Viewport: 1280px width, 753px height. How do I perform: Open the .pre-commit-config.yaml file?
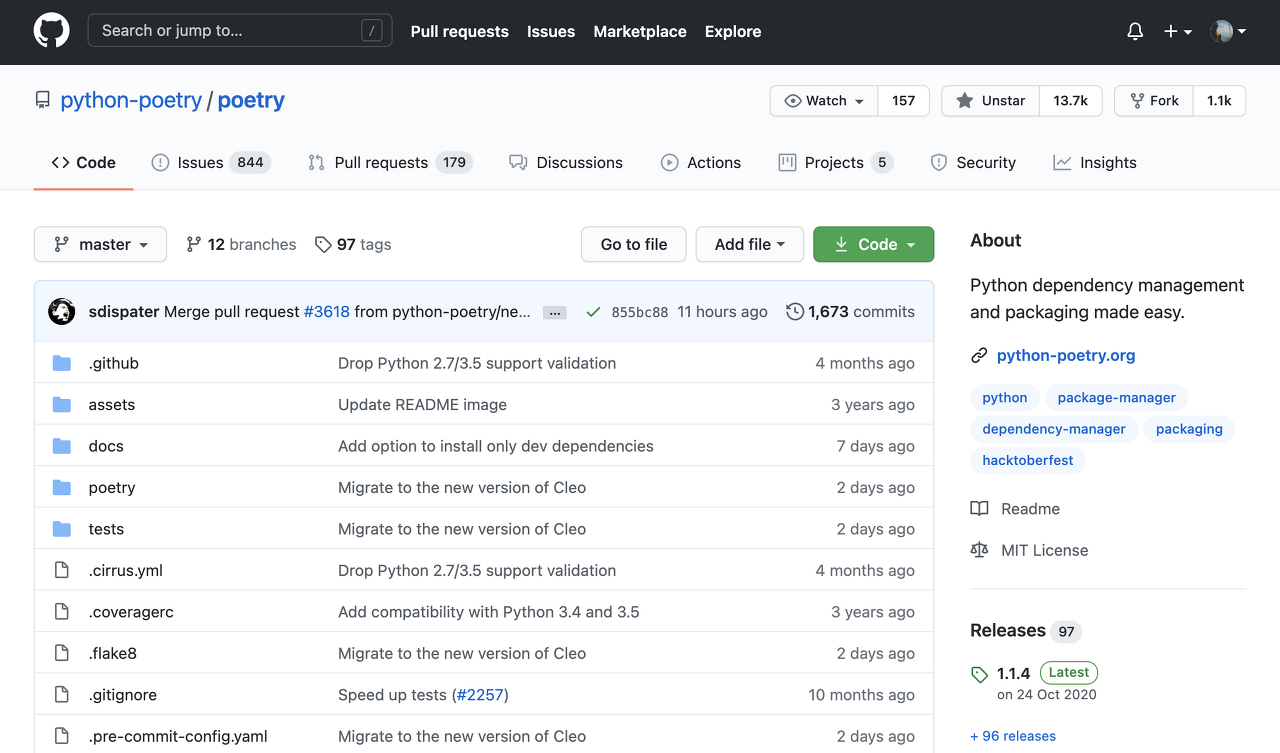coord(178,737)
